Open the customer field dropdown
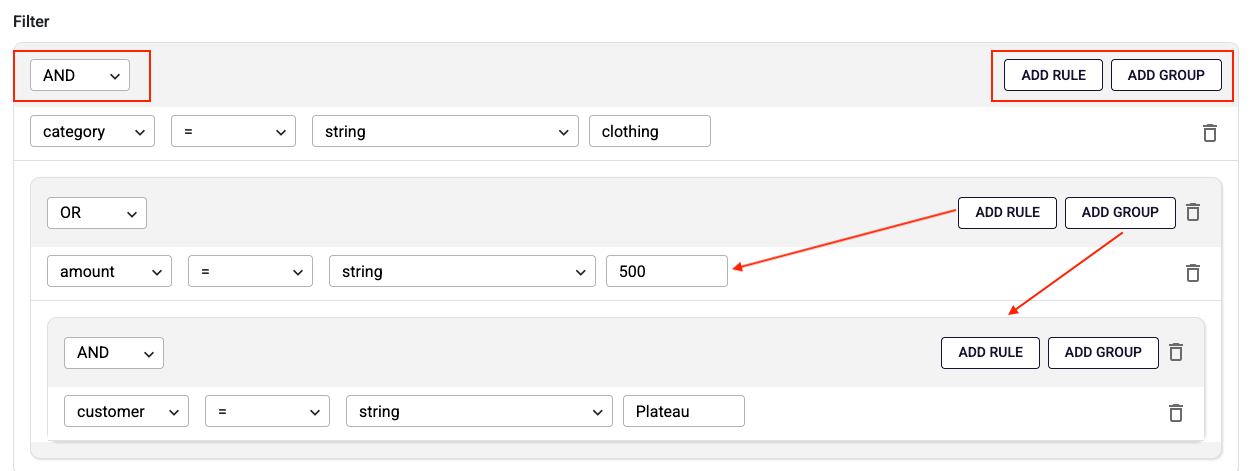This screenshot has height=471, width=1256. tap(126, 412)
